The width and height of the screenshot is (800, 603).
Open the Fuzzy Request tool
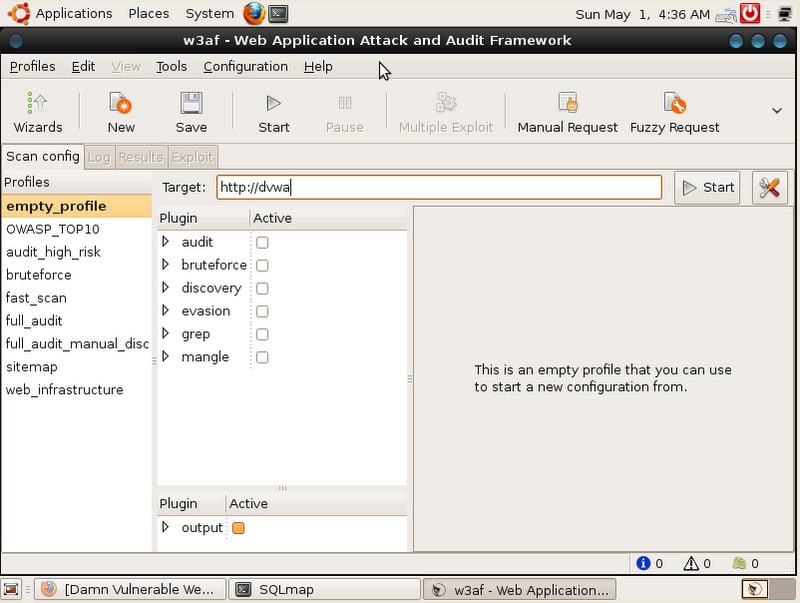point(674,112)
